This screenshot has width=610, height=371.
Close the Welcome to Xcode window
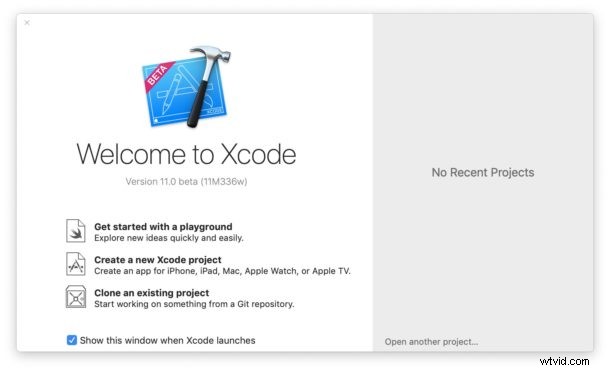27,23
